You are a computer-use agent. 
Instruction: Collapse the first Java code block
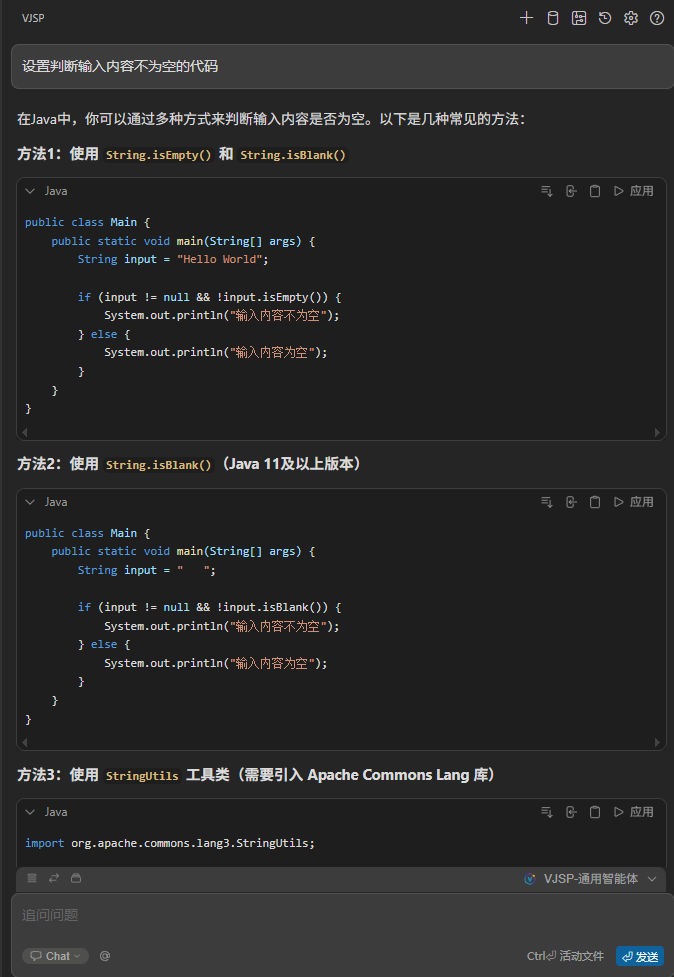coord(30,191)
